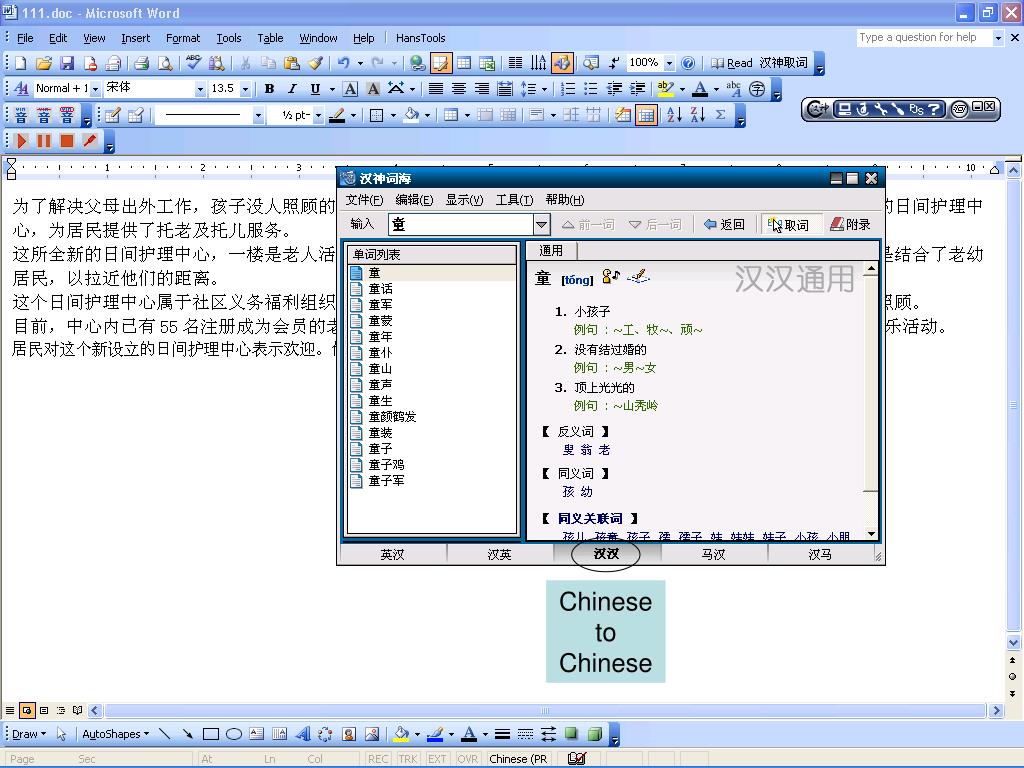Viewport: 1024px width, 768px height.
Task: Click the Insert WordArt icon
Action: [x=302, y=734]
